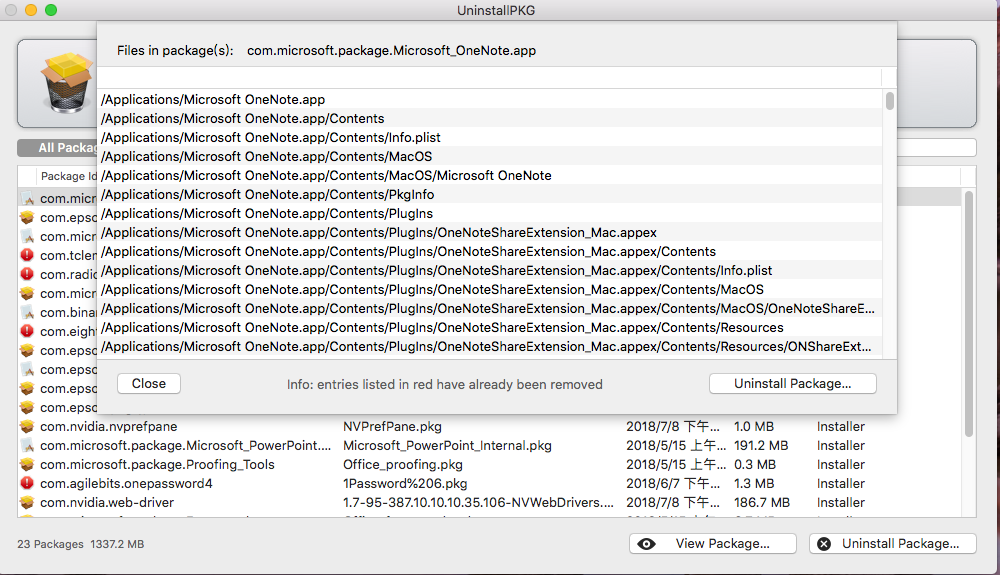Click icon beside com.microsoft.package.Microsoft_PowerPoint row
1000x575 pixels.
click(27, 445)
